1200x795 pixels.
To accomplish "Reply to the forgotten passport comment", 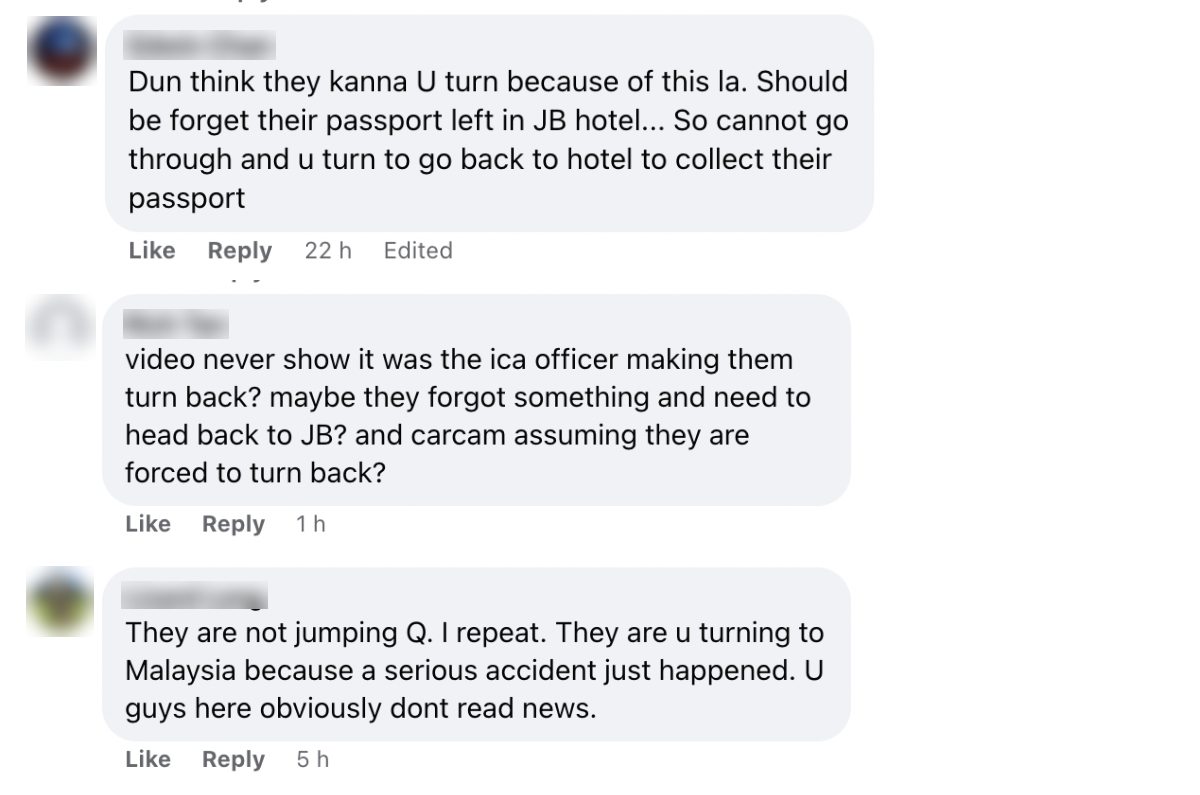I will click(x=239, y=251).
